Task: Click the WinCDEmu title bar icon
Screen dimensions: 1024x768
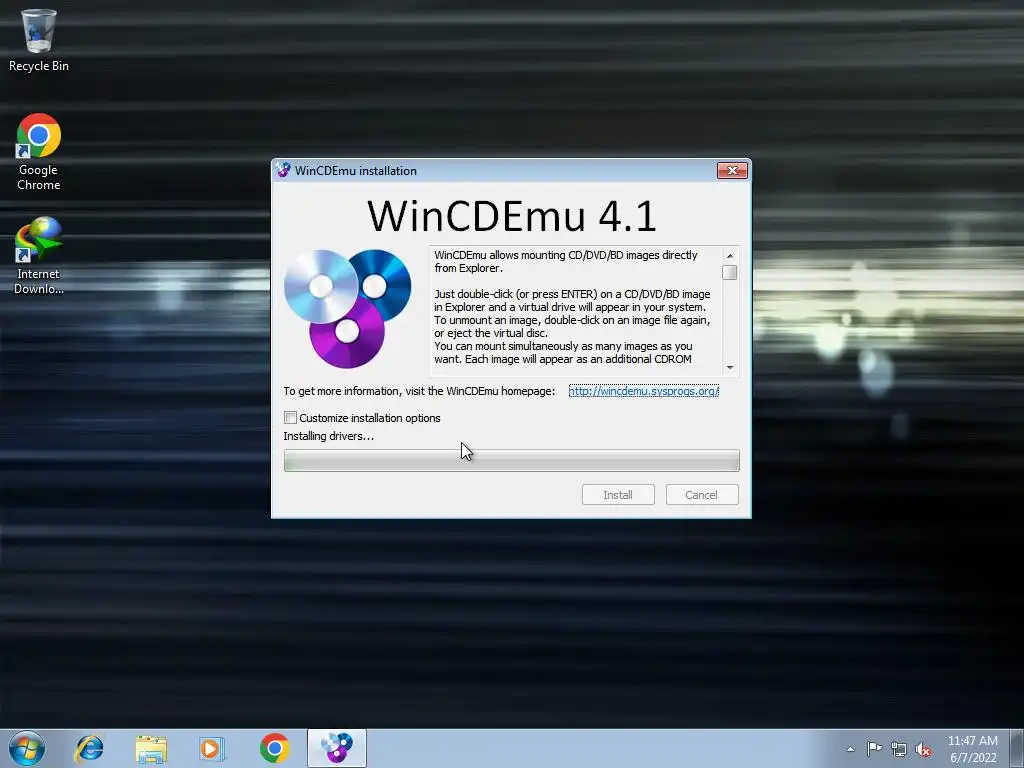Action: [x=283, y=170]
